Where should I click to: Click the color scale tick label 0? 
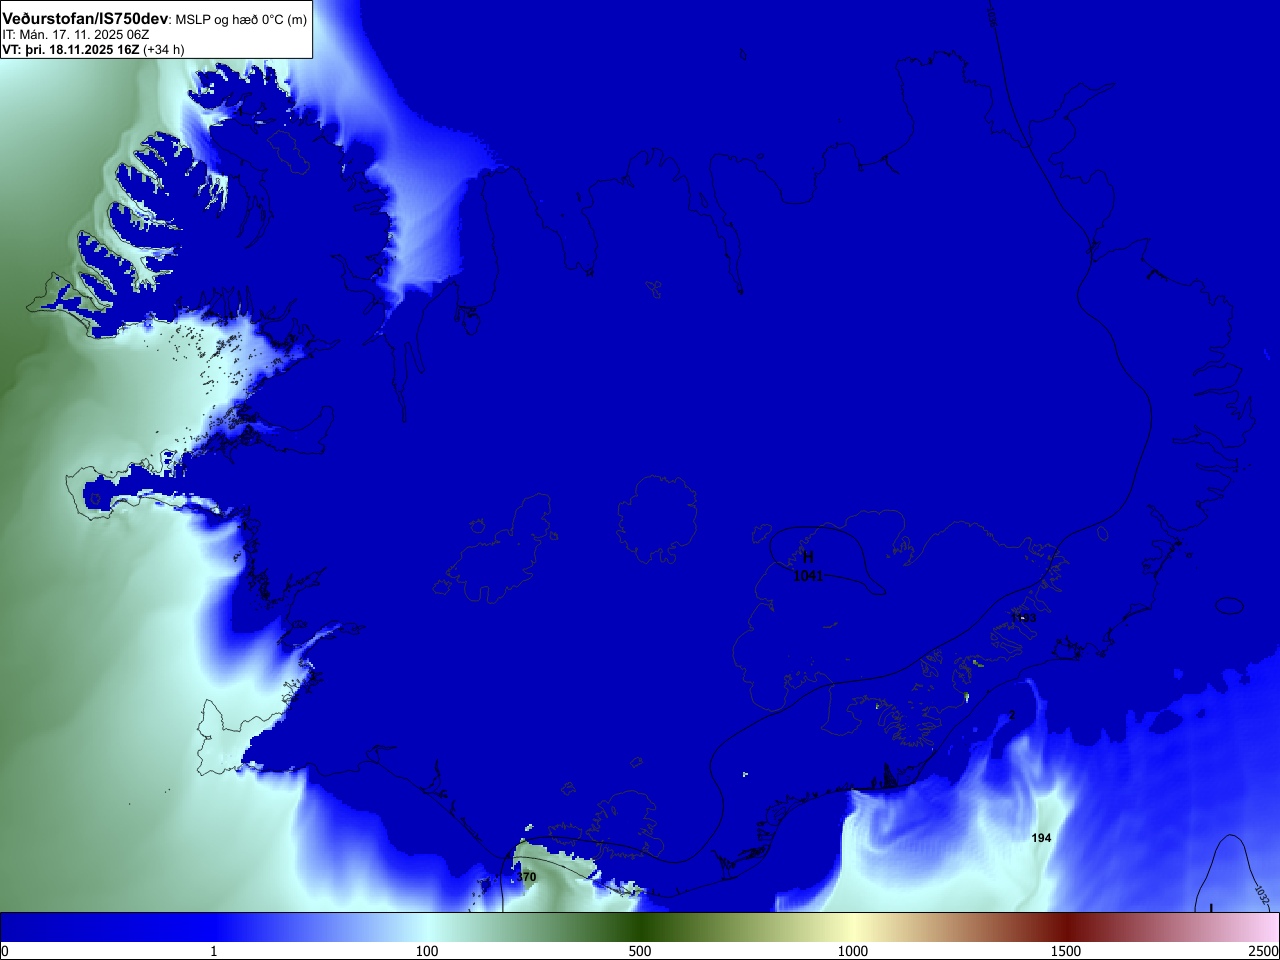point(4,951)
